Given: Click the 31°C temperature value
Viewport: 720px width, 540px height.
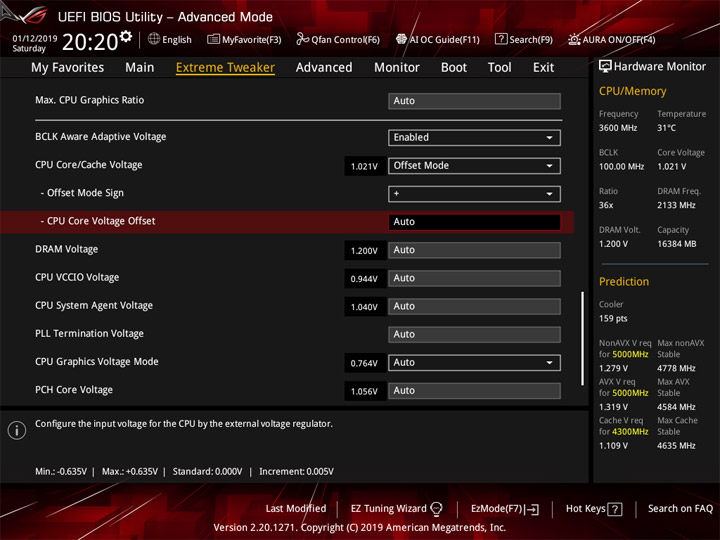Looking at the screenshot, I should pyautogui.click(x=666, y=128).
